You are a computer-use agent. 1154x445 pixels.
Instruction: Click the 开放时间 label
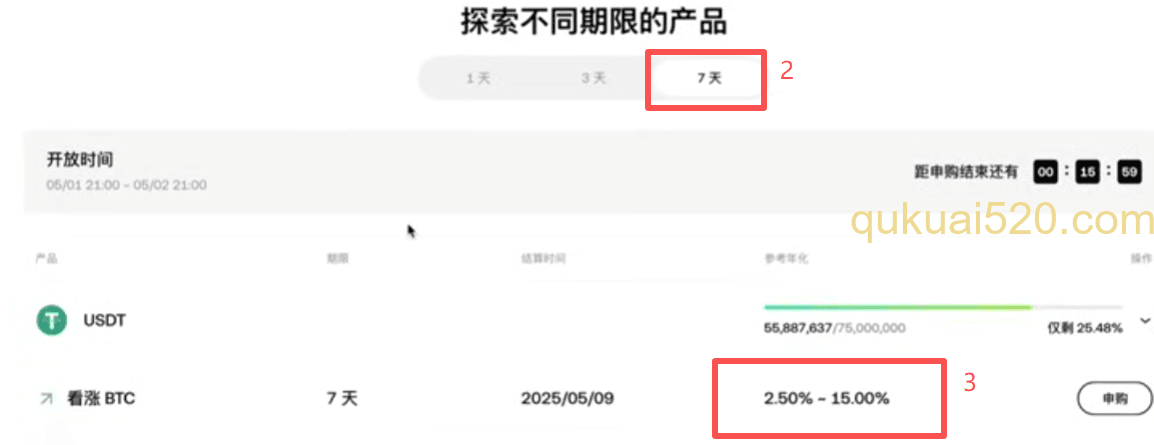coord(79,159)
